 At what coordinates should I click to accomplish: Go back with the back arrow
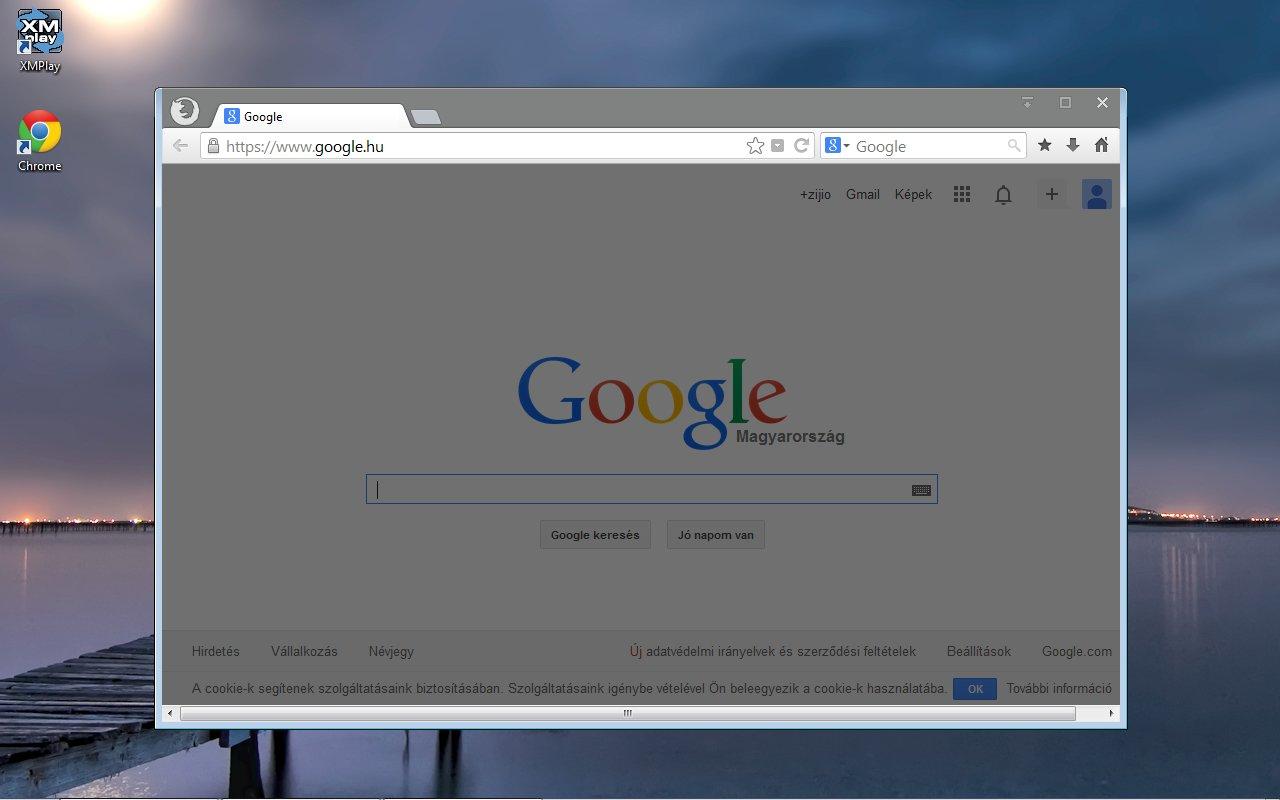180,146
